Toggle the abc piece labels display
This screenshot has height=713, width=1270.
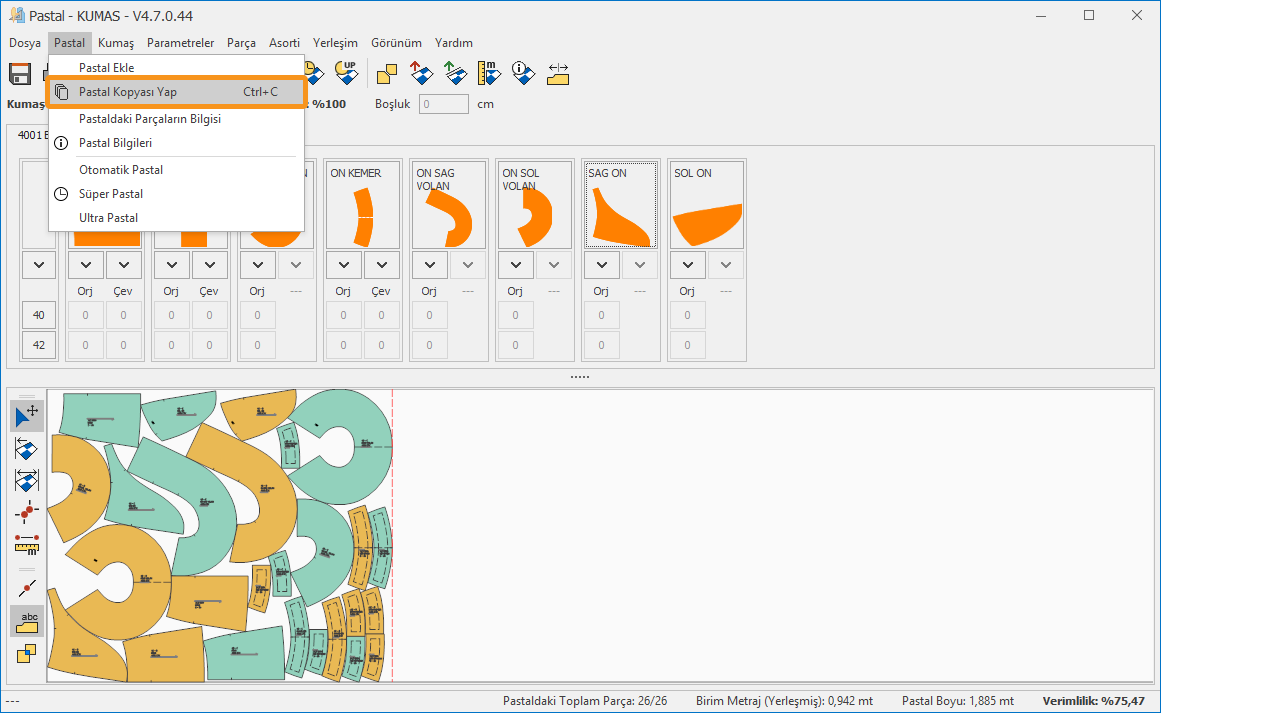pyautogui.click(x=27, y=621)
